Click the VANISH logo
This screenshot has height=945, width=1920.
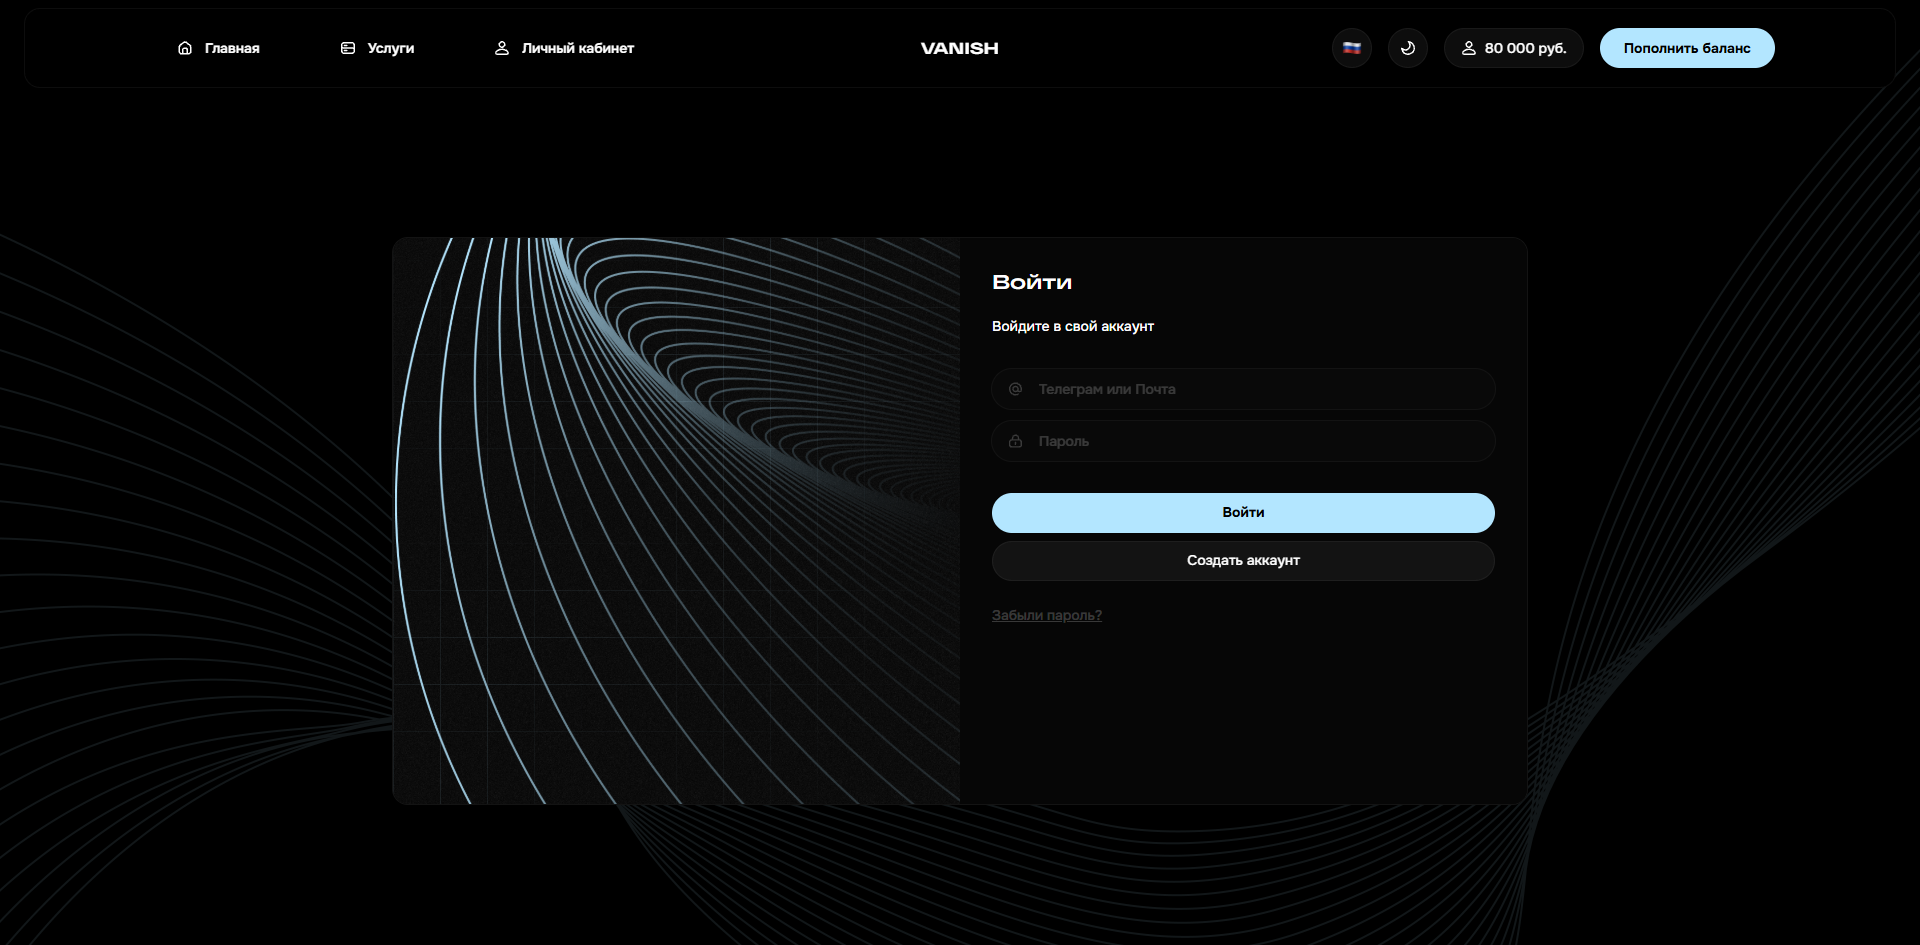point(959,48)
